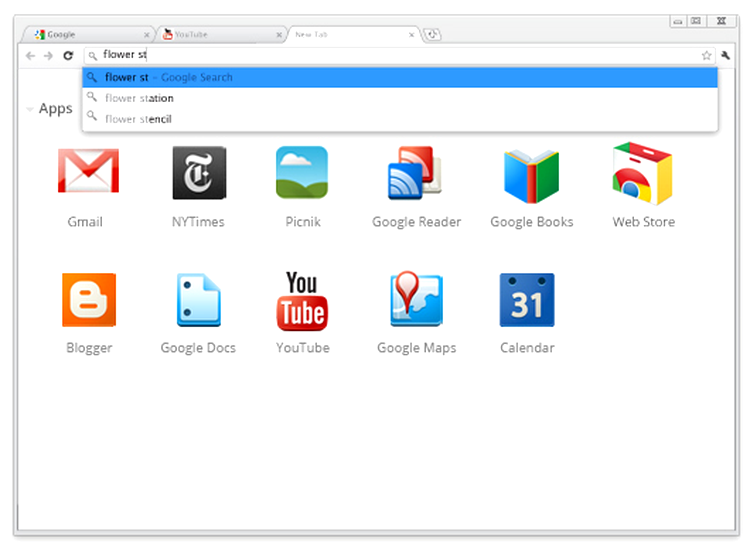Click the Web Store label
Screen dimensions: 750x552
pos(643,222)
